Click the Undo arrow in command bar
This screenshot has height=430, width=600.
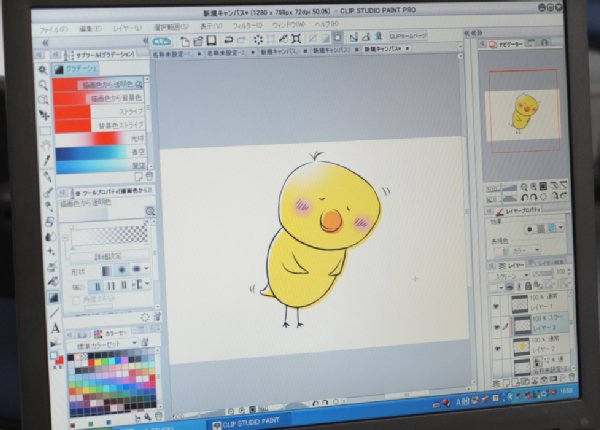(x=228, y=40)
